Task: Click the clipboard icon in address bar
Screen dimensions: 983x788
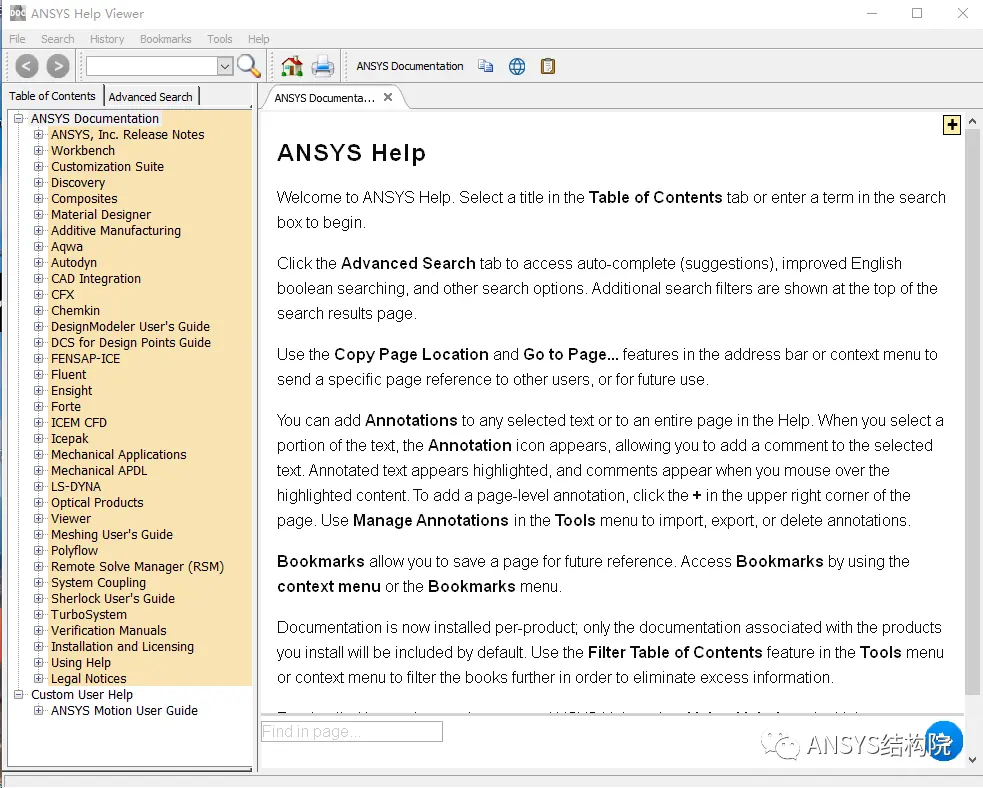Action: 548,66
